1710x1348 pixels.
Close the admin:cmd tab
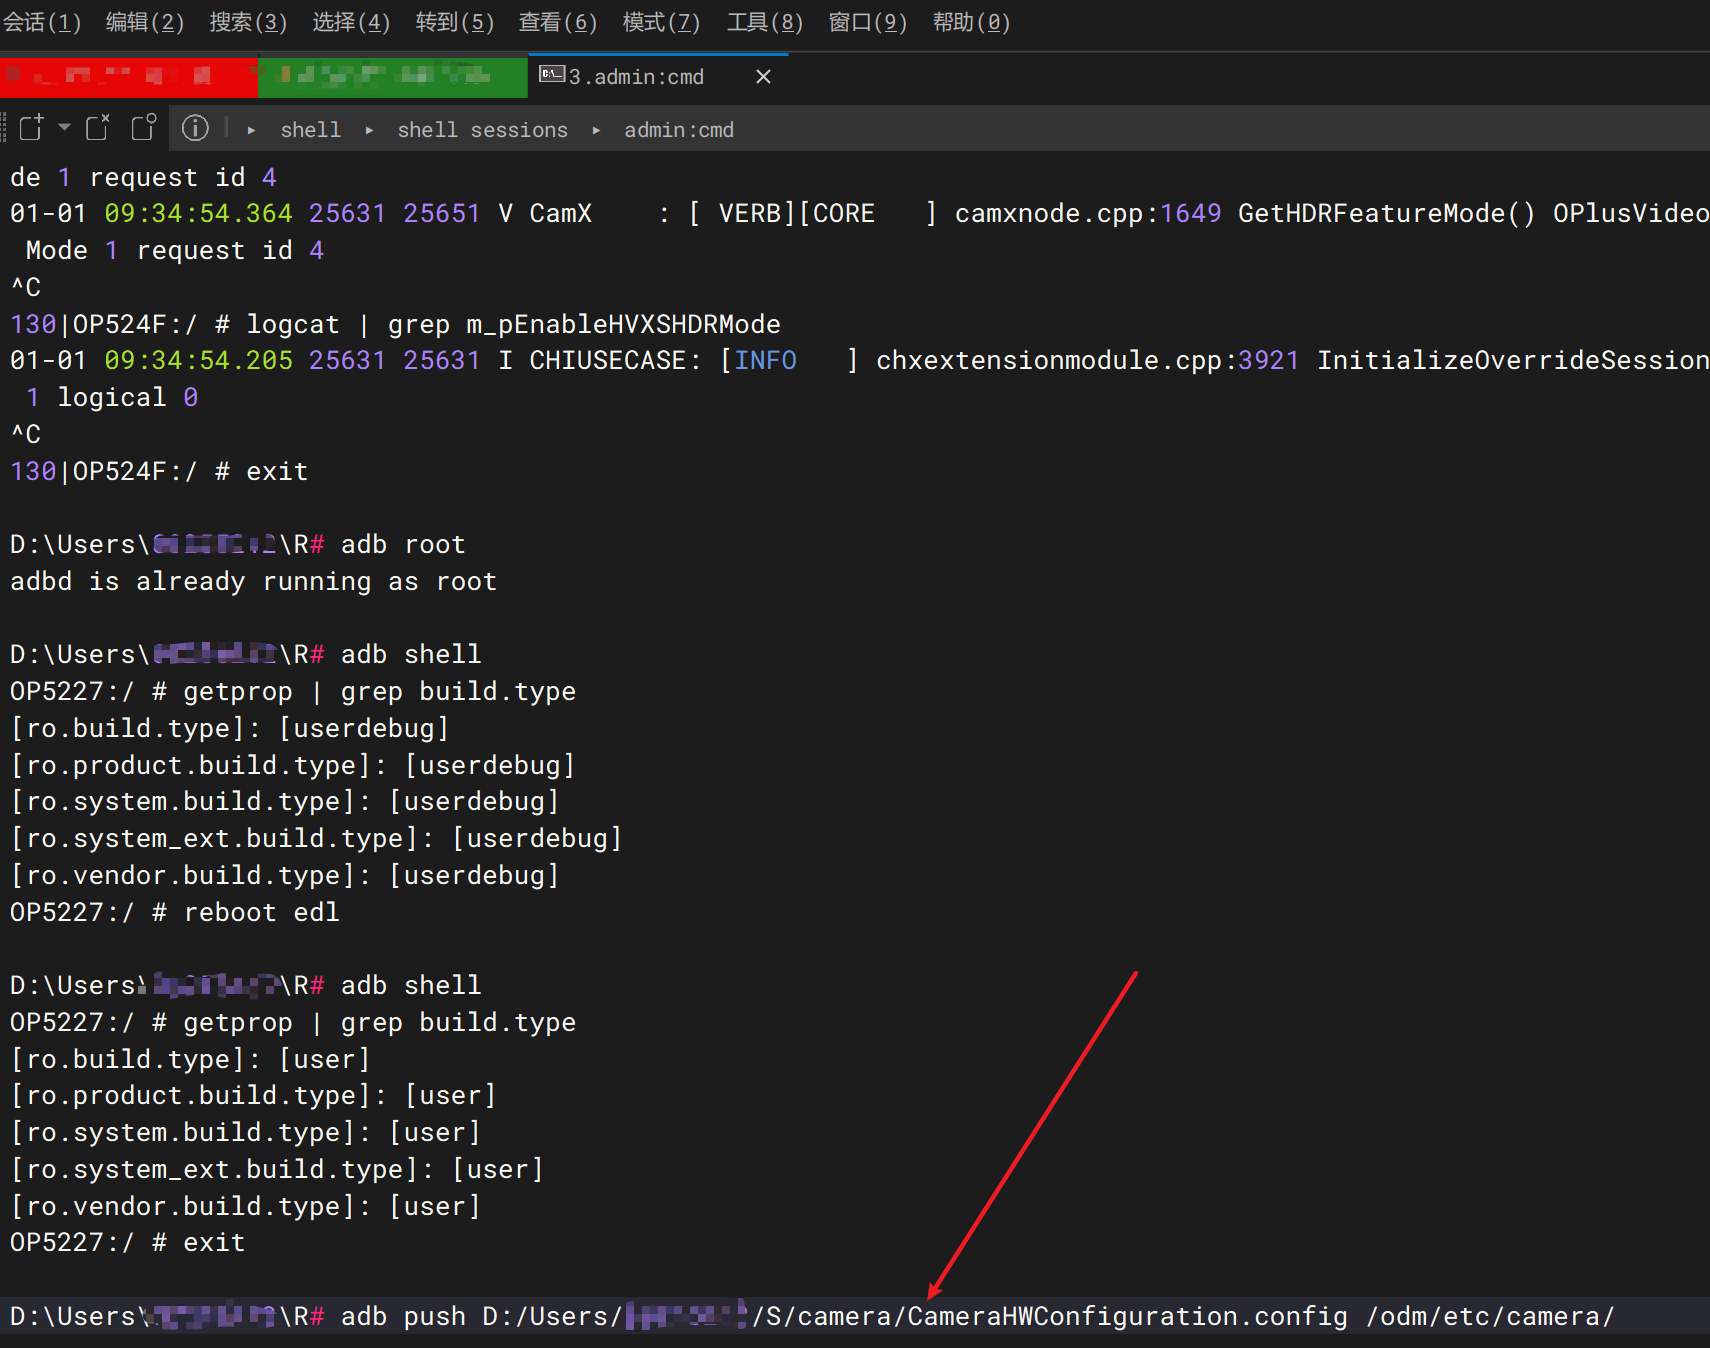tap(763, 76)
